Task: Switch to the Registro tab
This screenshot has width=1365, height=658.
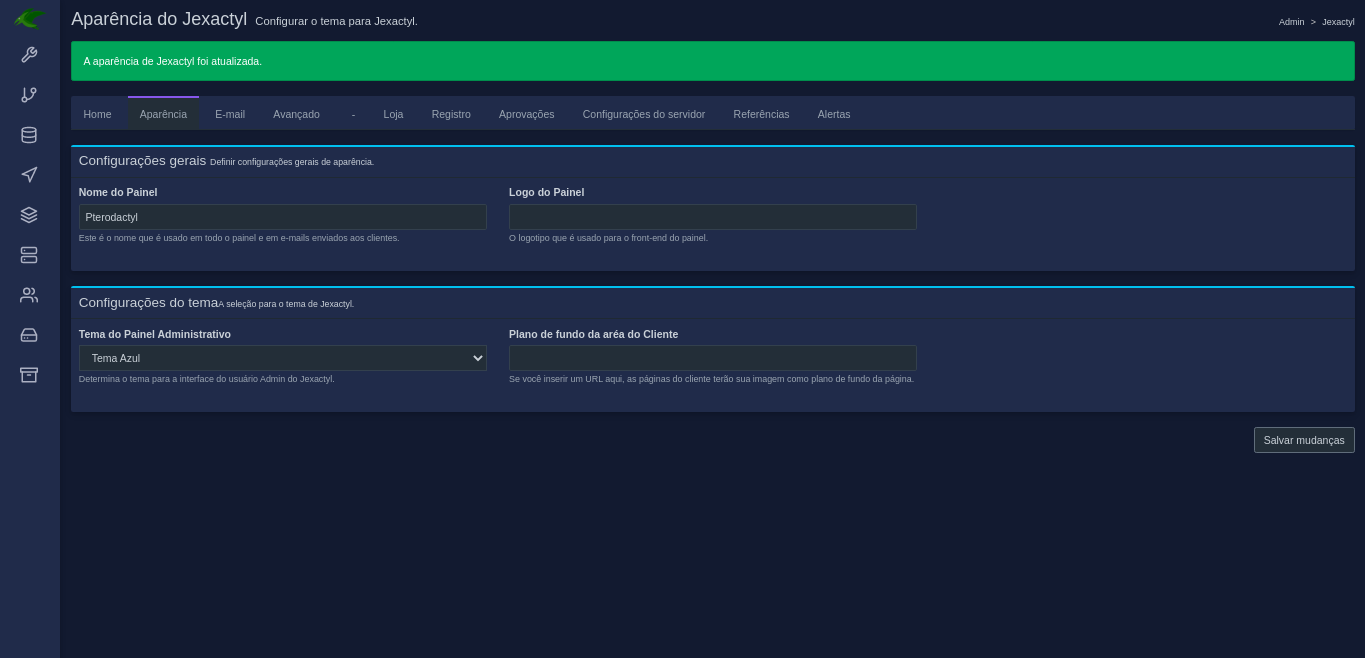Action: click(451, 114)
